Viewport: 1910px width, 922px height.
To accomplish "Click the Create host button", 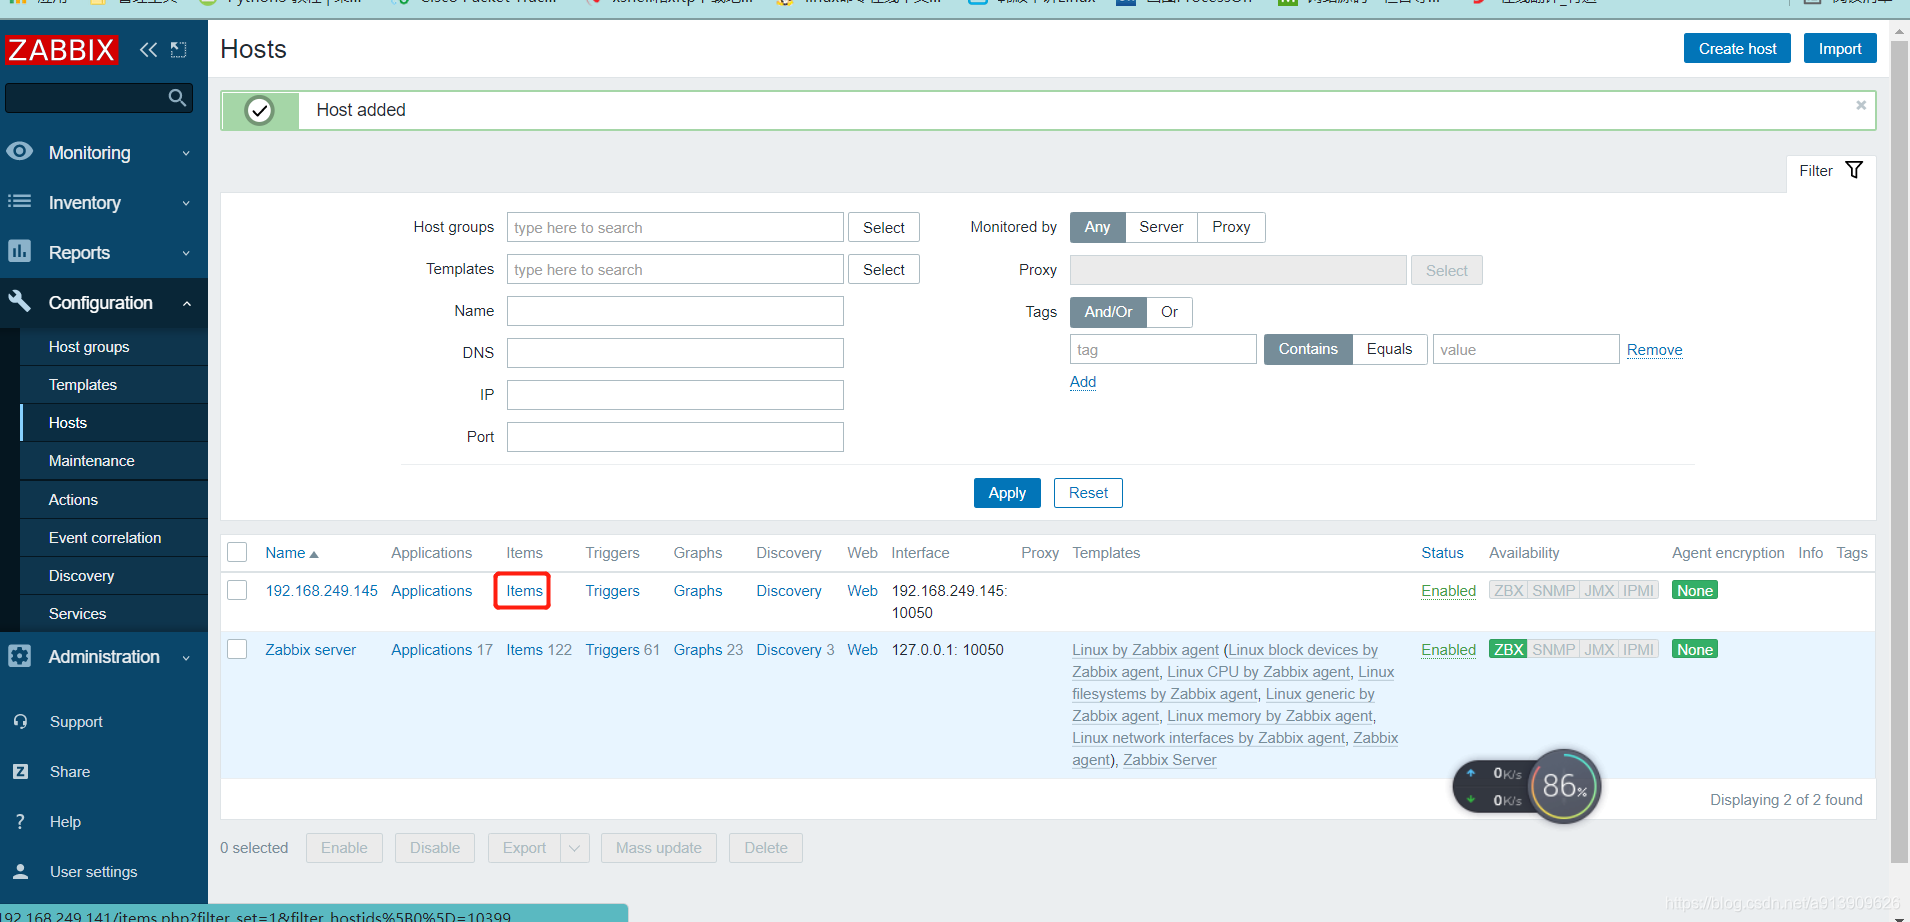I will 1737,48.
